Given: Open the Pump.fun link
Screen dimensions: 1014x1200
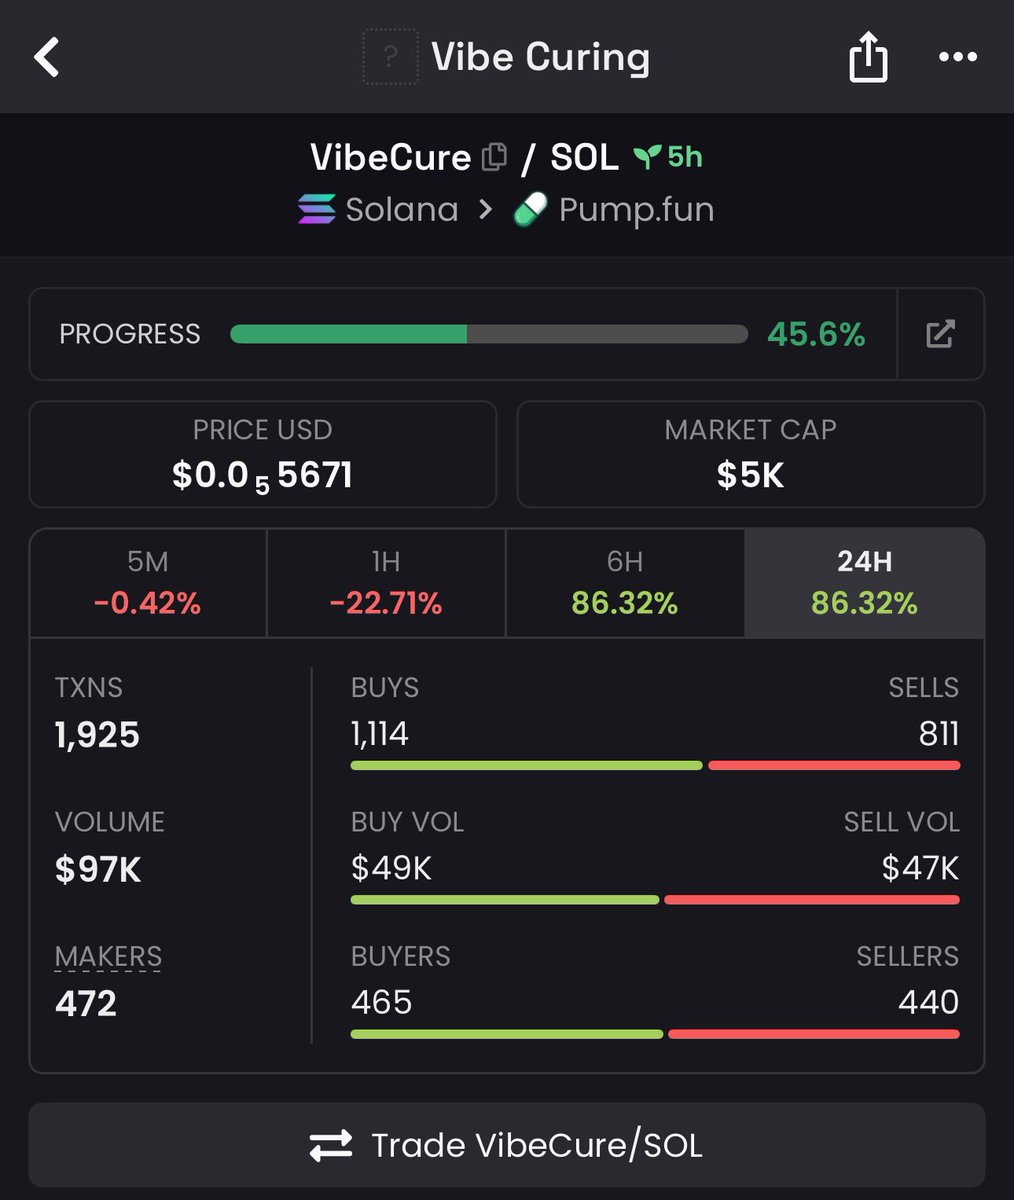Looking at the screenshot, I should 613,210.
